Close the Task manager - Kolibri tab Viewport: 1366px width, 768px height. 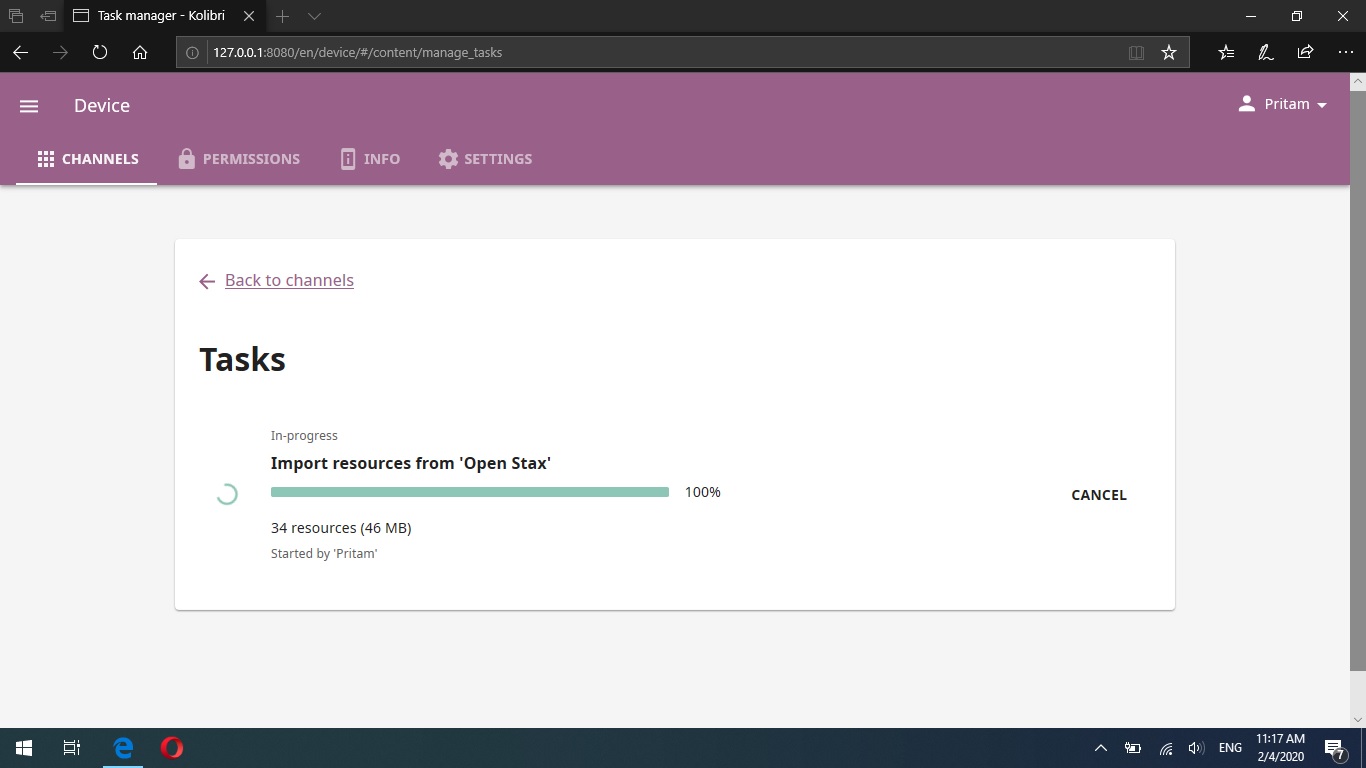(x=249, y=16)
